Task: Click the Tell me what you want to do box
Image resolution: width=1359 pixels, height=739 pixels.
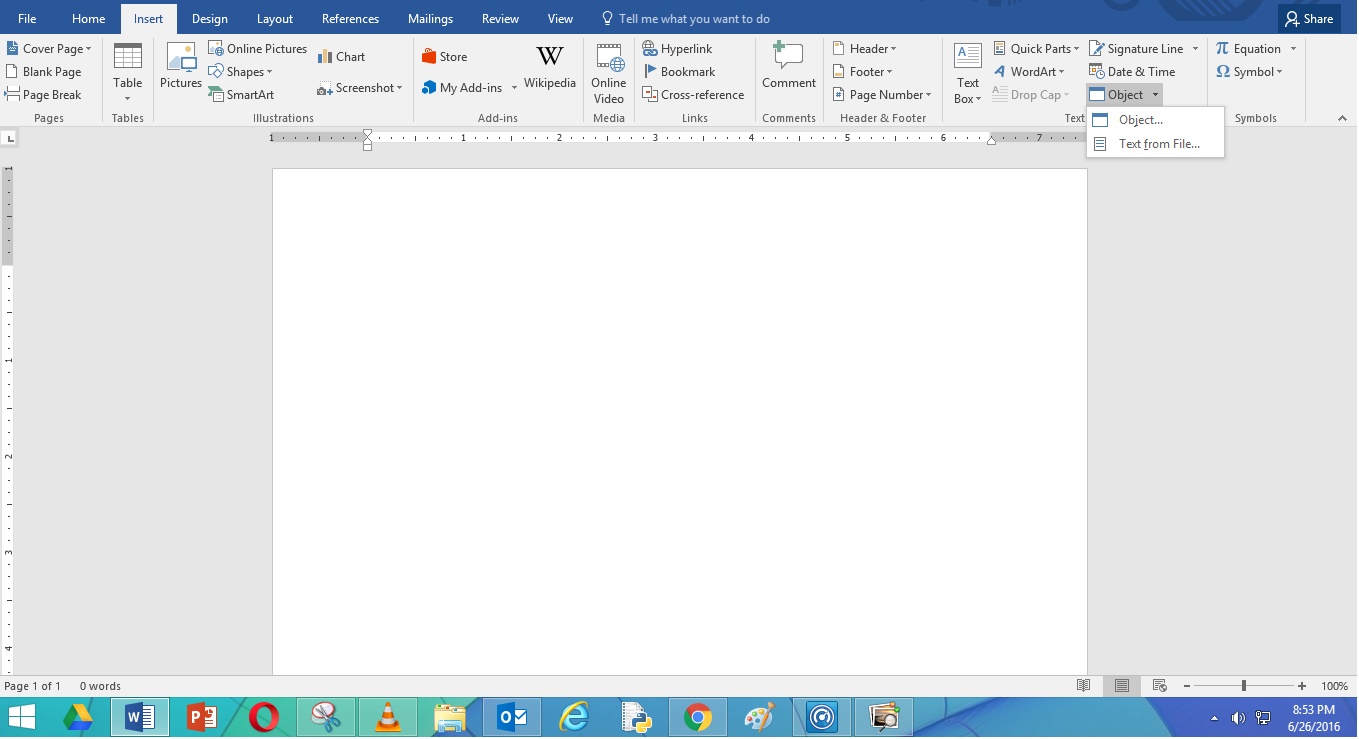Action: click(685, 19)
